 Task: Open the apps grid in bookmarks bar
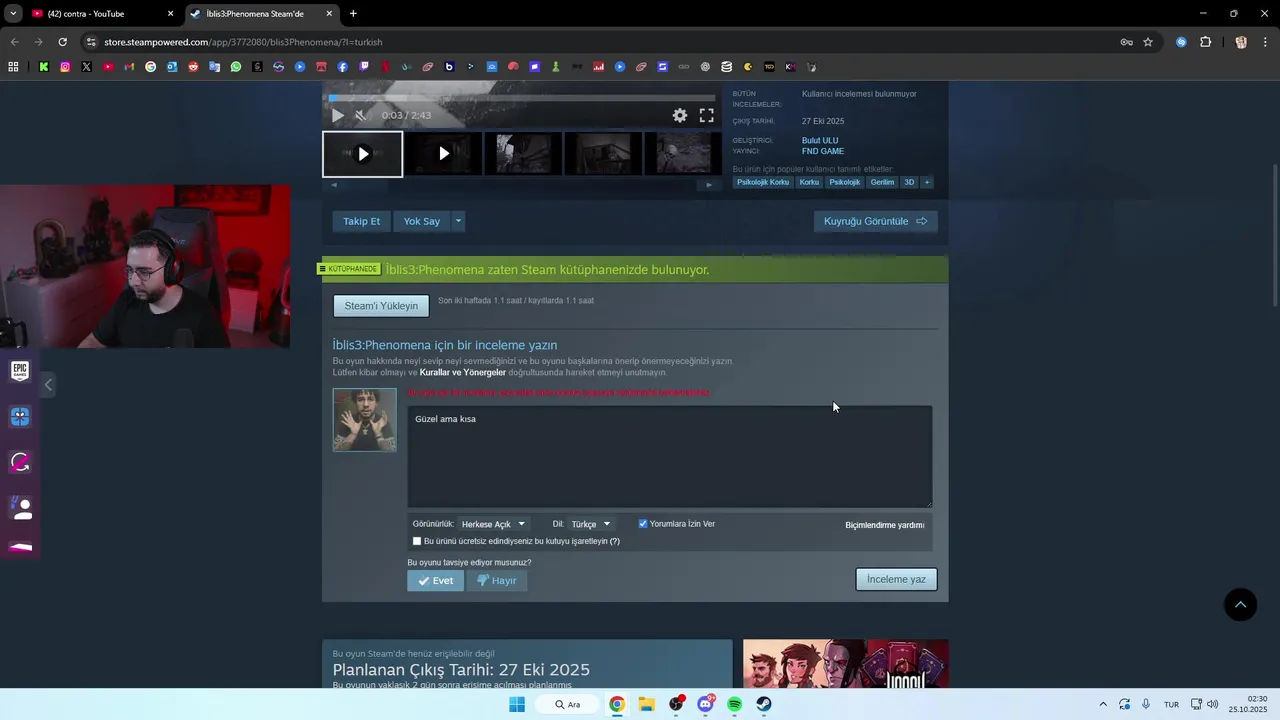coord(13,67)
